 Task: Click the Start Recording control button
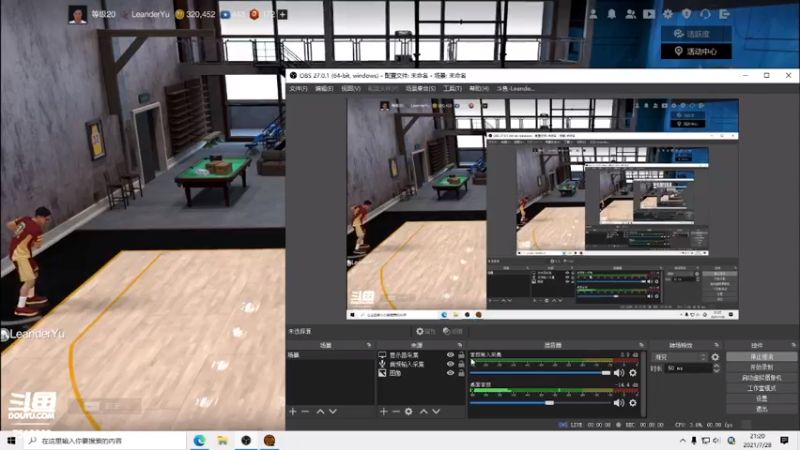[x=761, y=367]
